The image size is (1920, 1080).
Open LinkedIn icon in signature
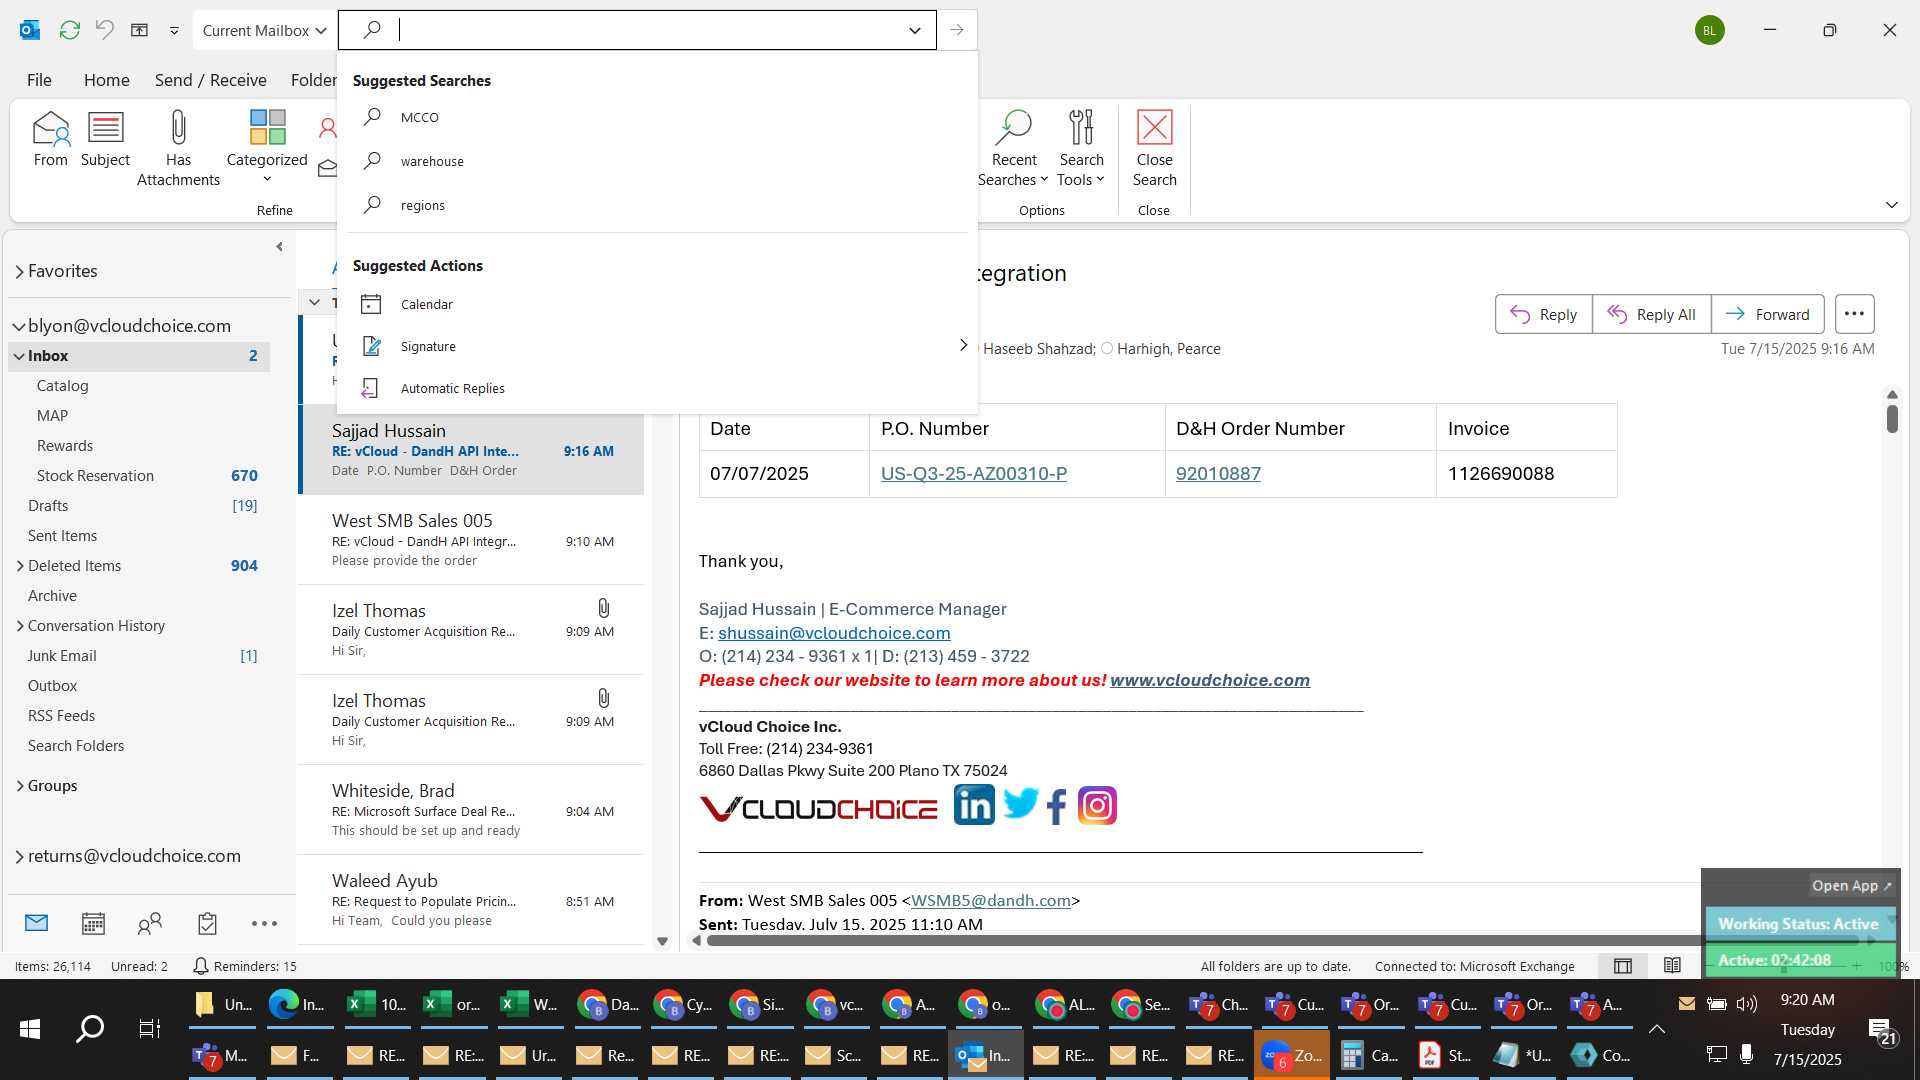tap(974, 805)
